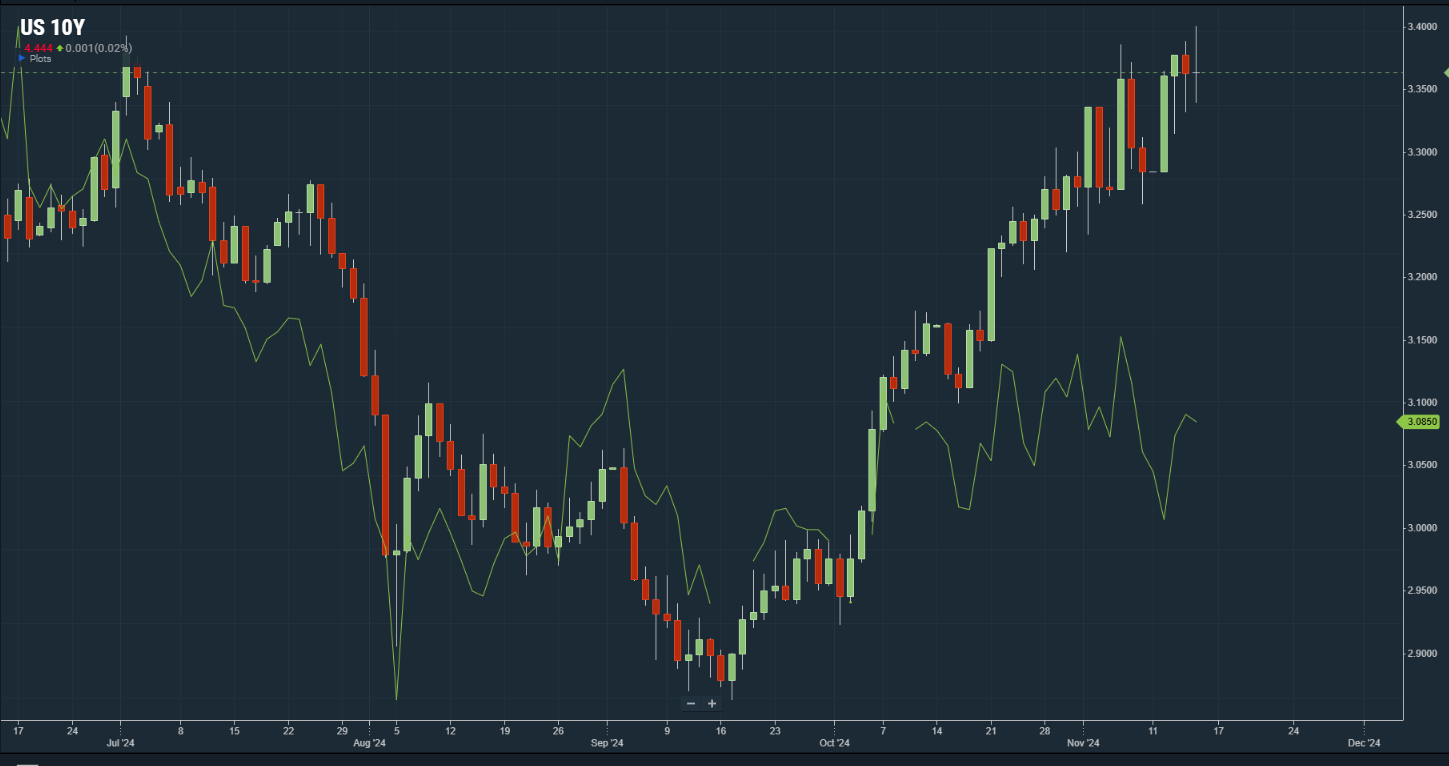
Task: Click the Sep '24 date axis label
Action: [607, 743]
